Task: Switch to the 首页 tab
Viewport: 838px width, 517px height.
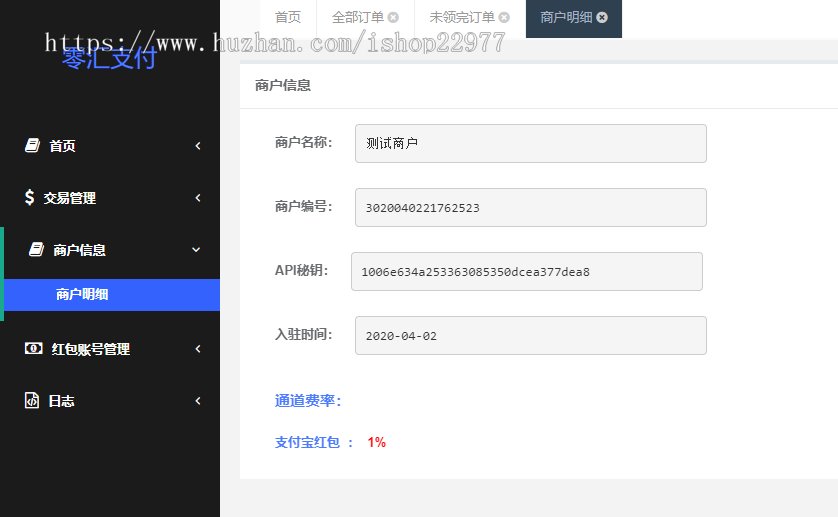Action: tap(288, 18)
